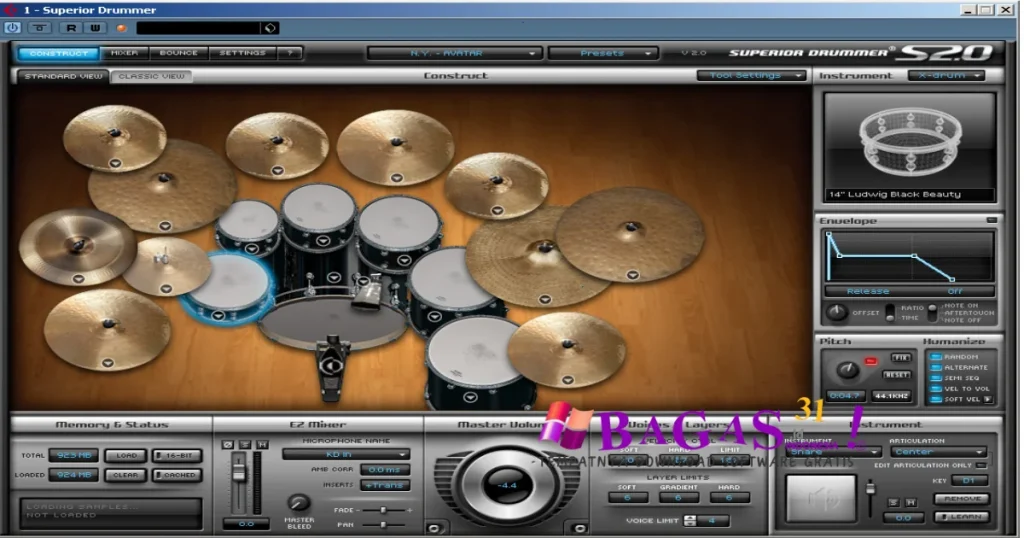Click the host preset browser arrow icon
This screenshot has height=538, width=1024.
(x=270, y=28)
